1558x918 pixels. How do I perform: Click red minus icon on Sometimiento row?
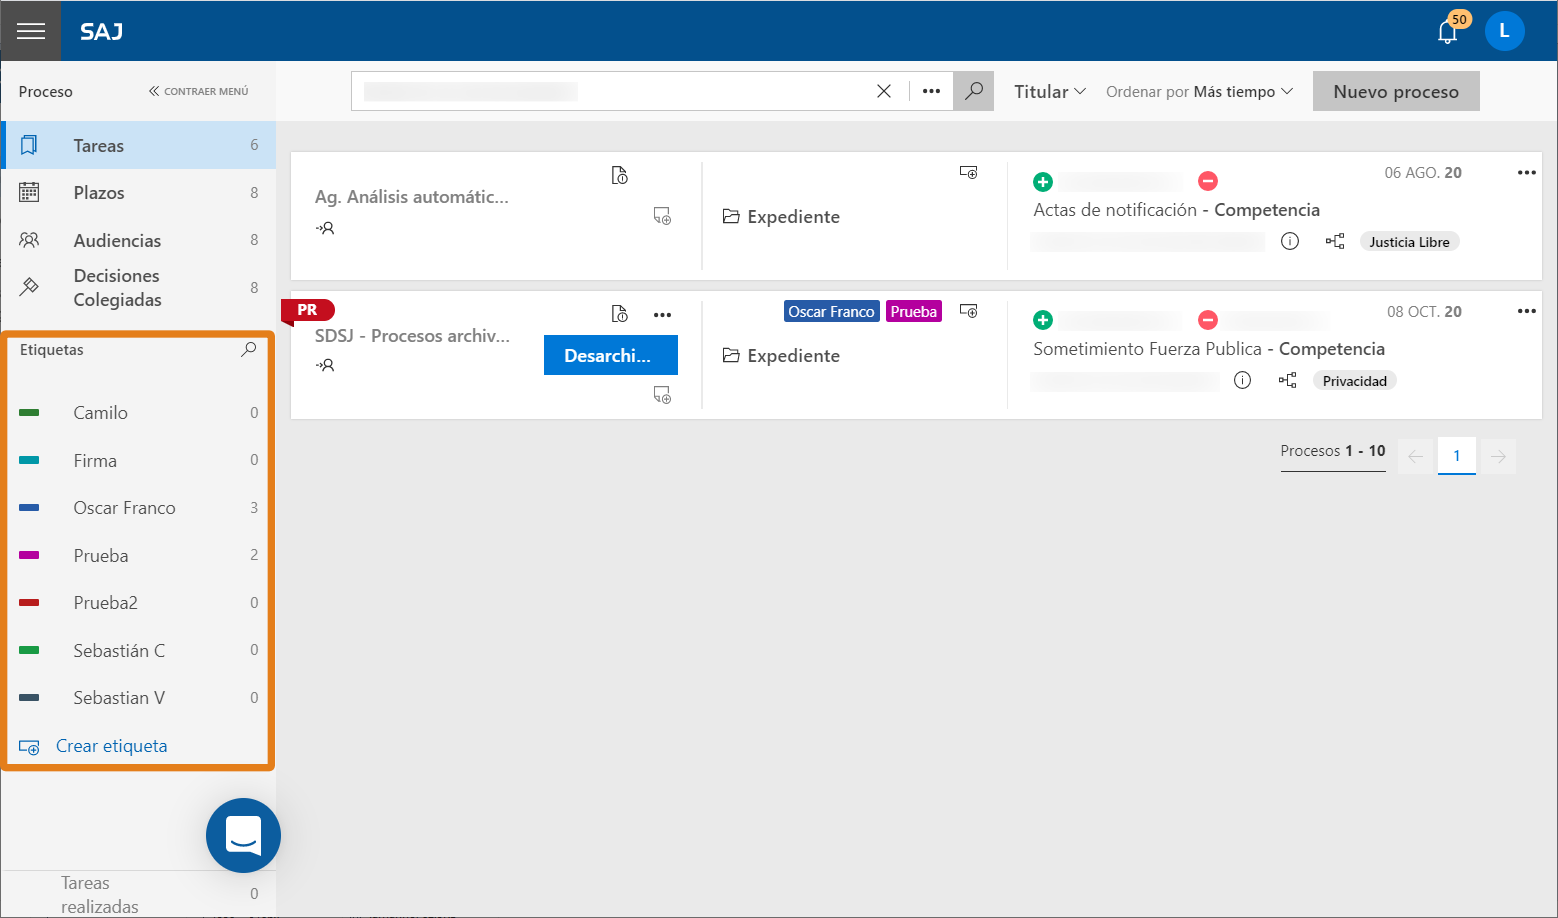click(1208, 320)
